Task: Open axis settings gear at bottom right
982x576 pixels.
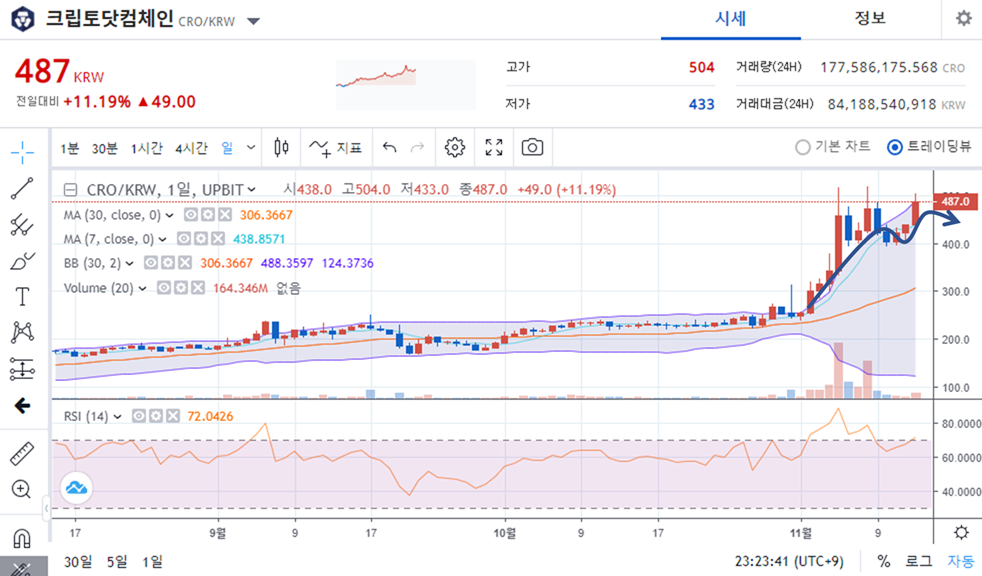Action: [x=961, y=533]
